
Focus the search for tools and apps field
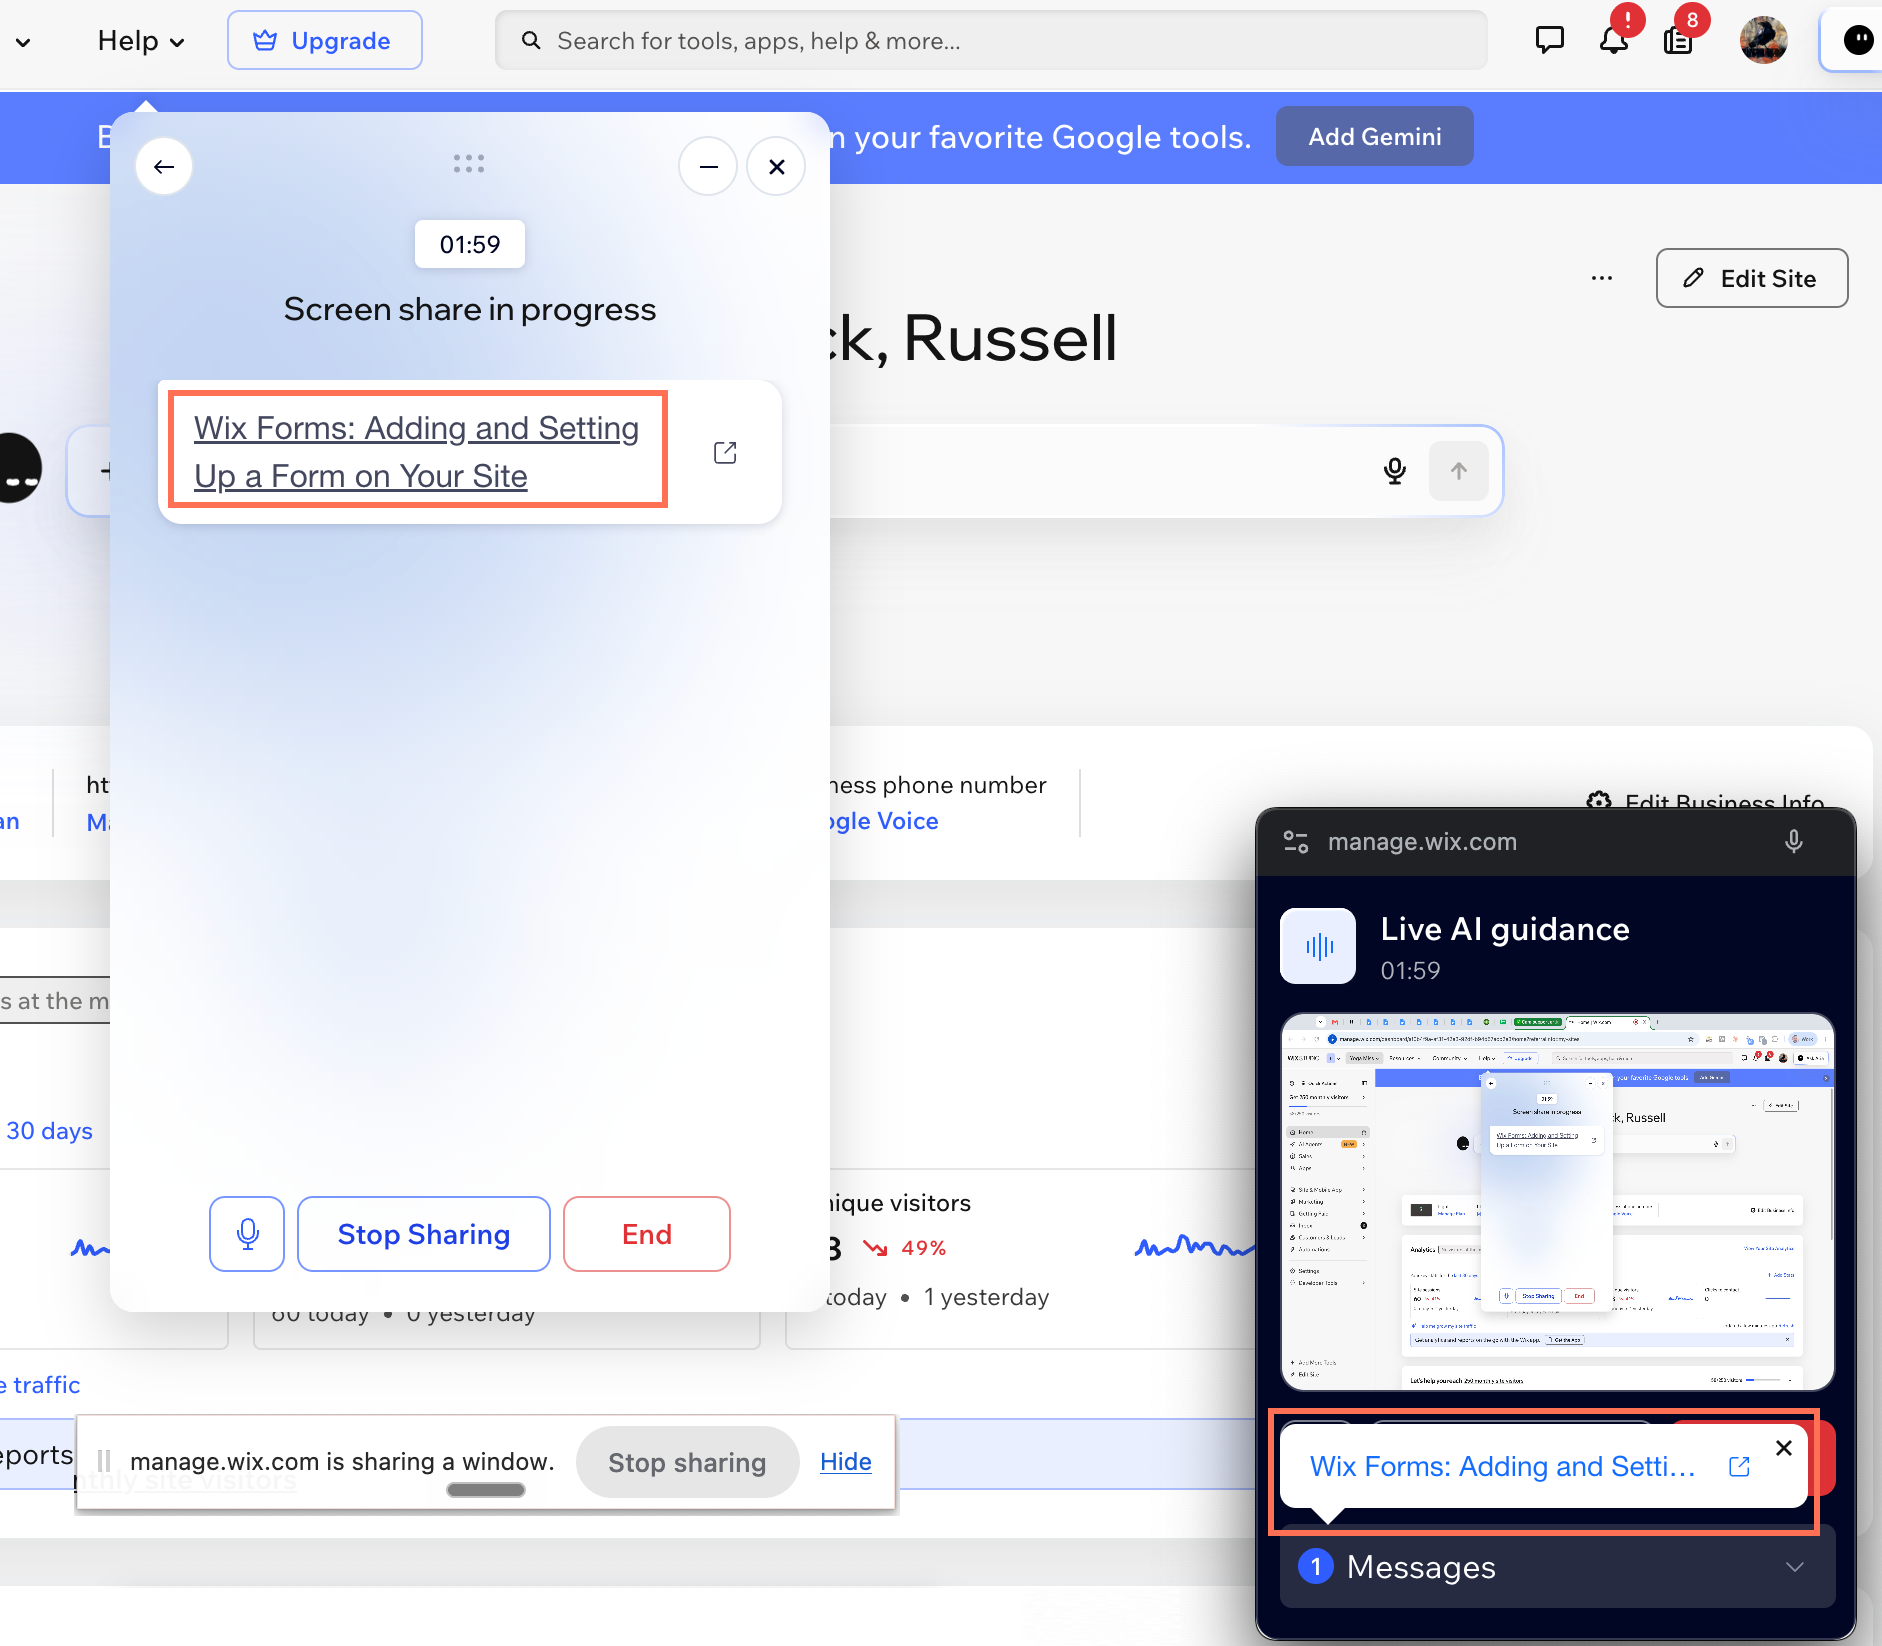991,40
